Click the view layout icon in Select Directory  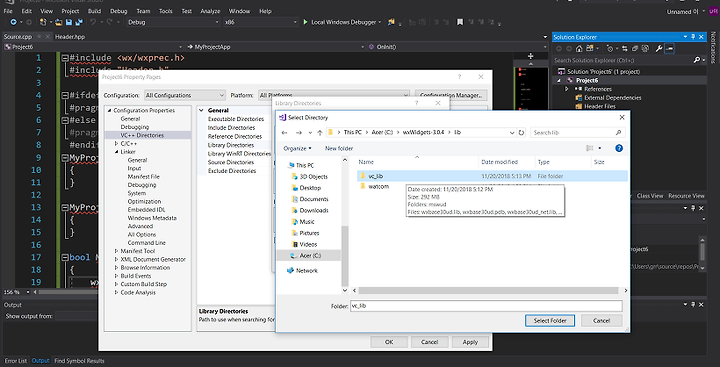pos(590,148)
